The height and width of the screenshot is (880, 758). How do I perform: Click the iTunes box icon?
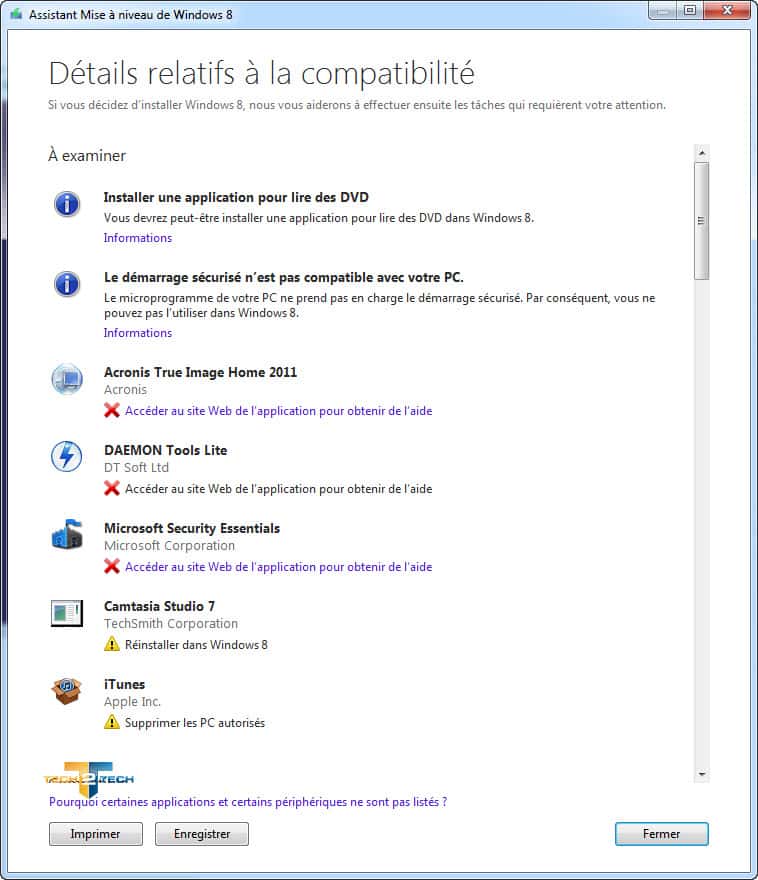[67, 691]
